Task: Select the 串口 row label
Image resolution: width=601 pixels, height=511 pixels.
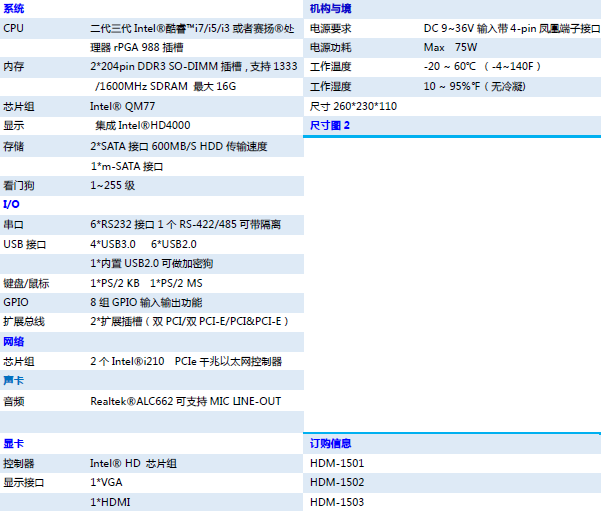Action: click(13, 225)
